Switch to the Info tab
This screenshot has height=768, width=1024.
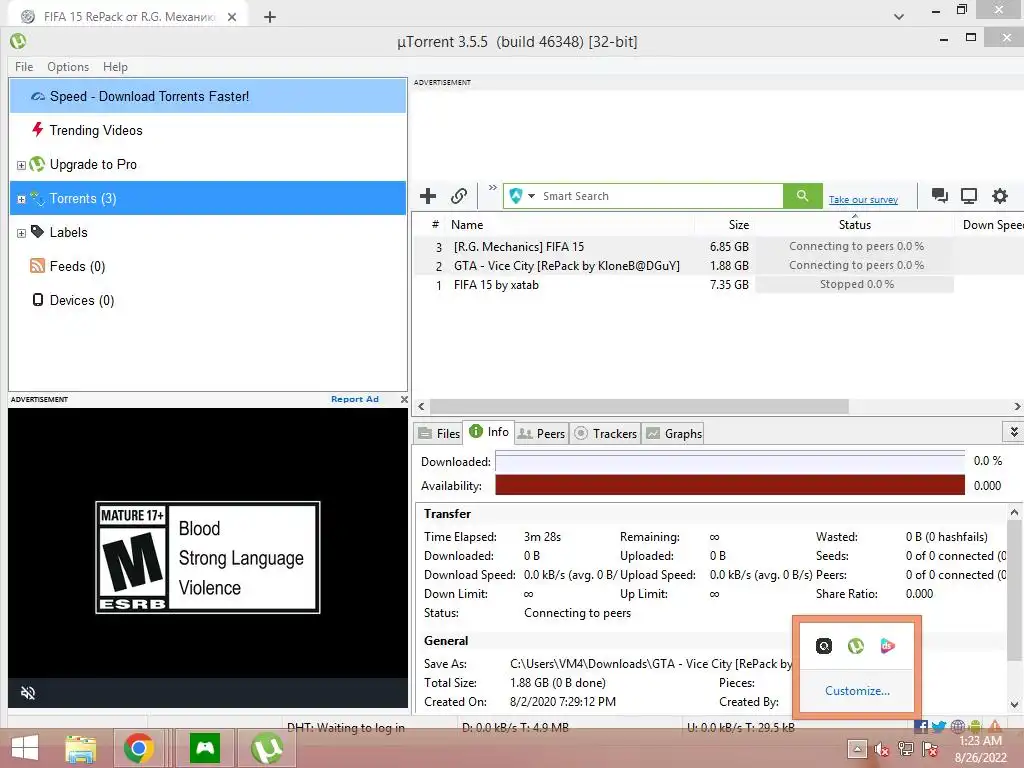tap(488, 432)
